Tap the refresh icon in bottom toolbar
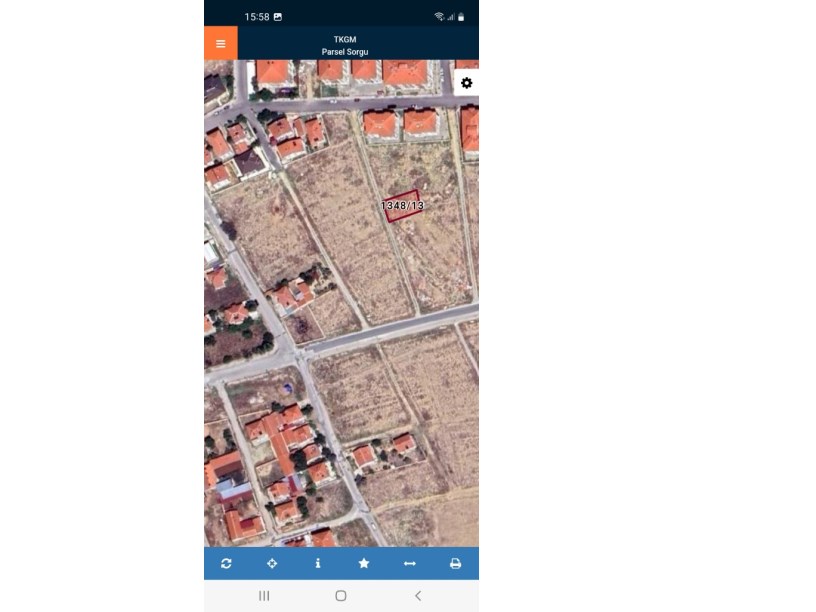Viewport: 816px width, 612px height. pyautogui.click(x=227, y=564)
